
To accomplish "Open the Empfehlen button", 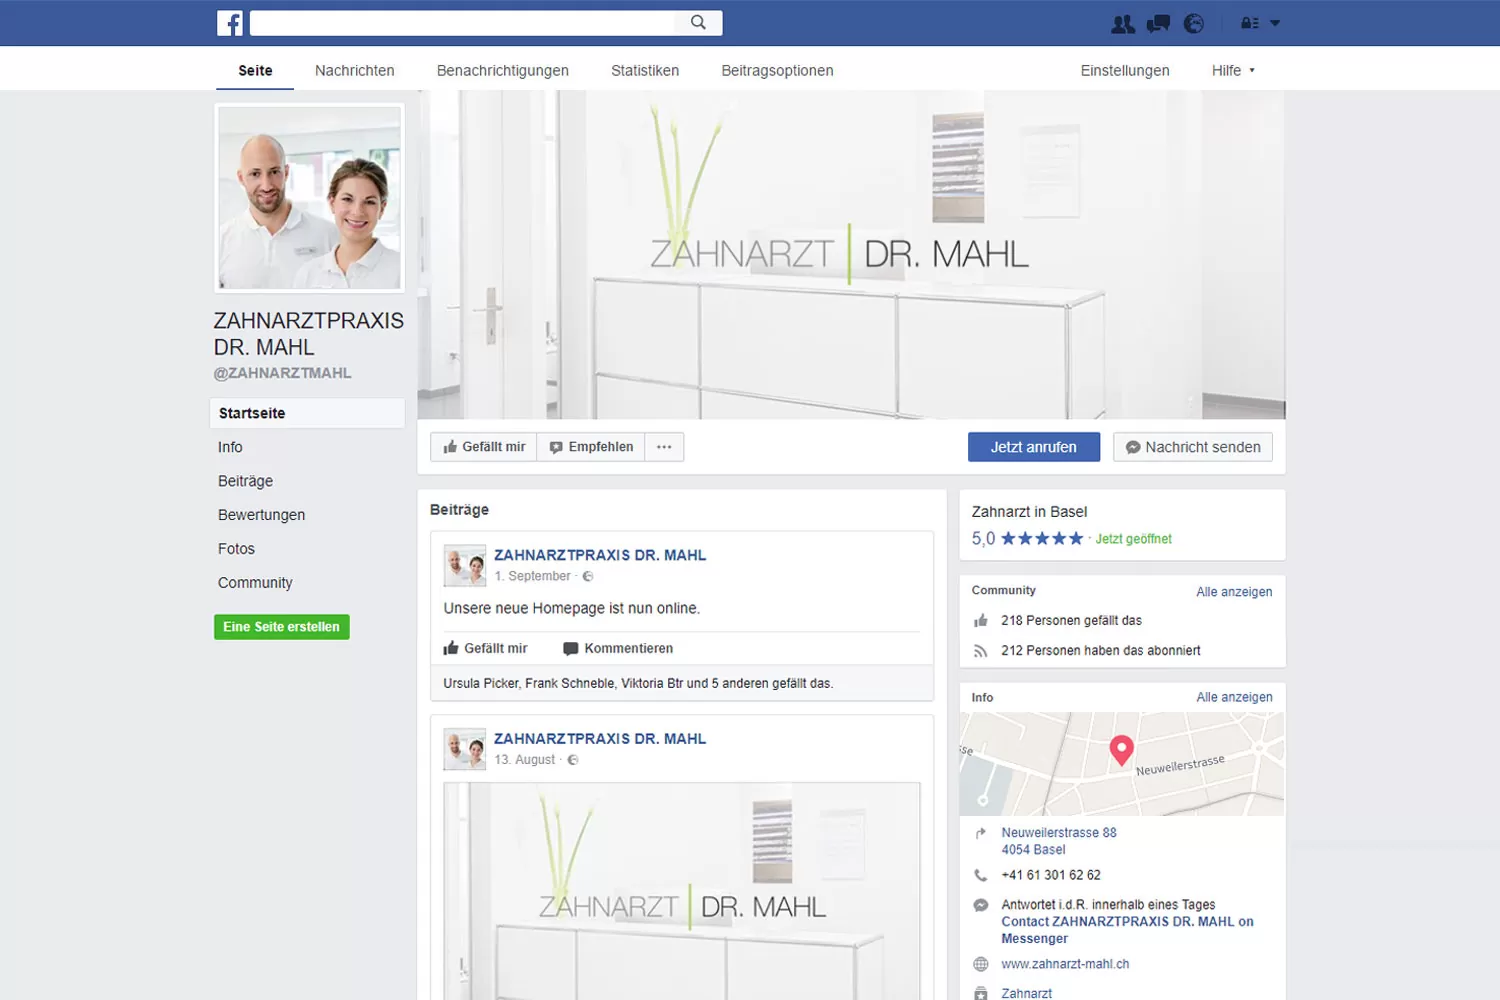I will click(x=591, y=447).
